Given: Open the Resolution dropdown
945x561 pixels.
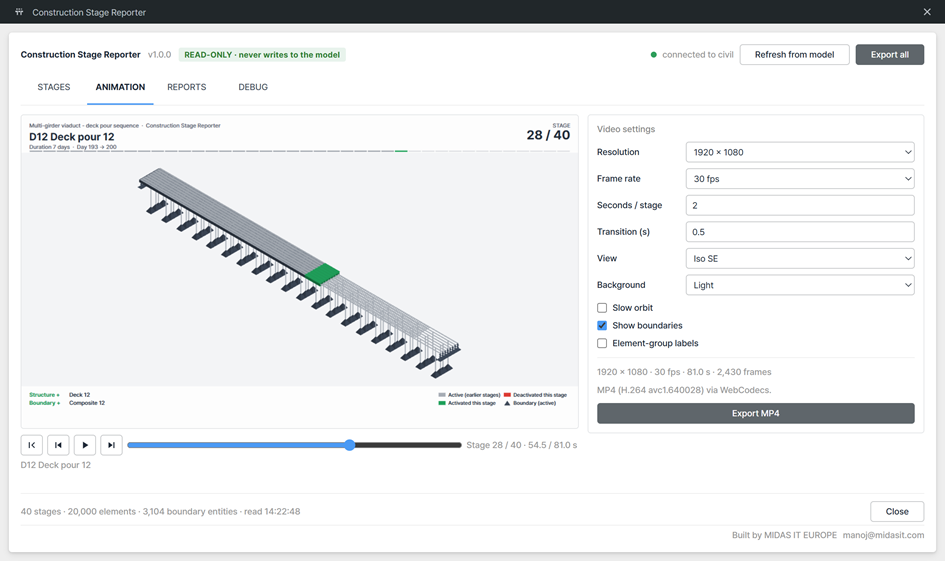Looking at the screenshot, I should (800, 152).
